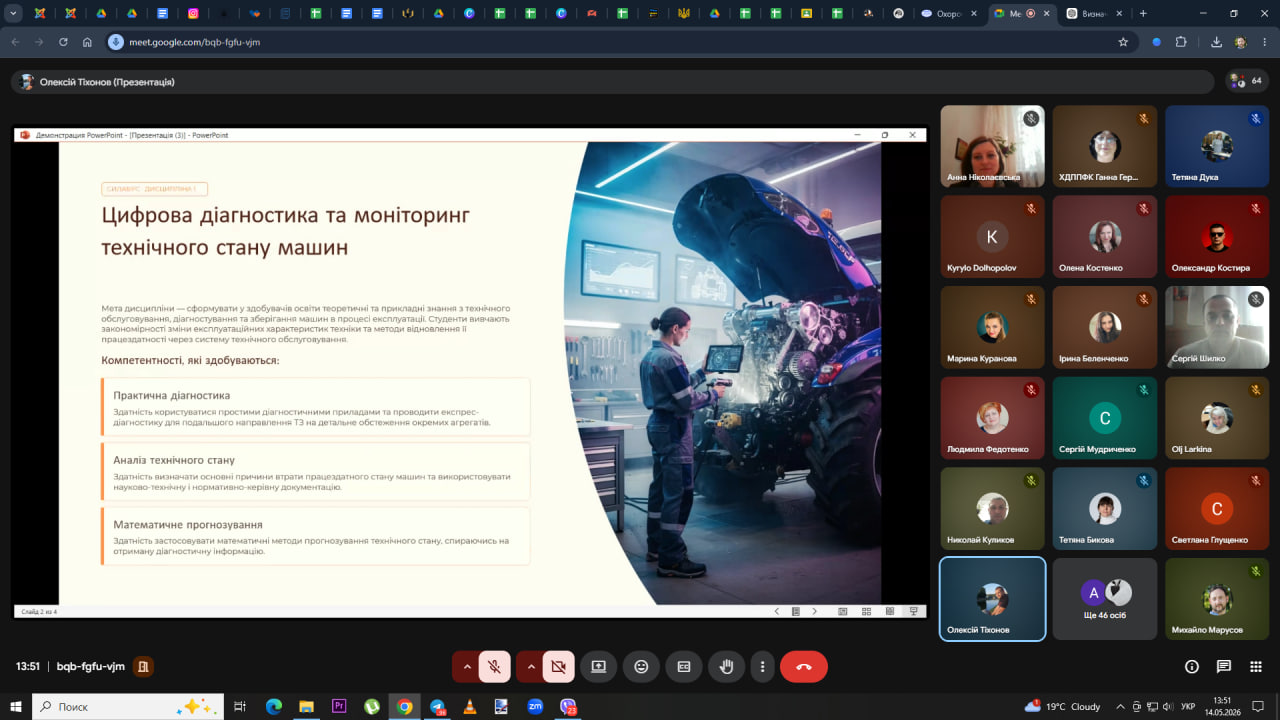Open the three-dot more options menu
Screen dimensions: 1280x720
point(763,666)
